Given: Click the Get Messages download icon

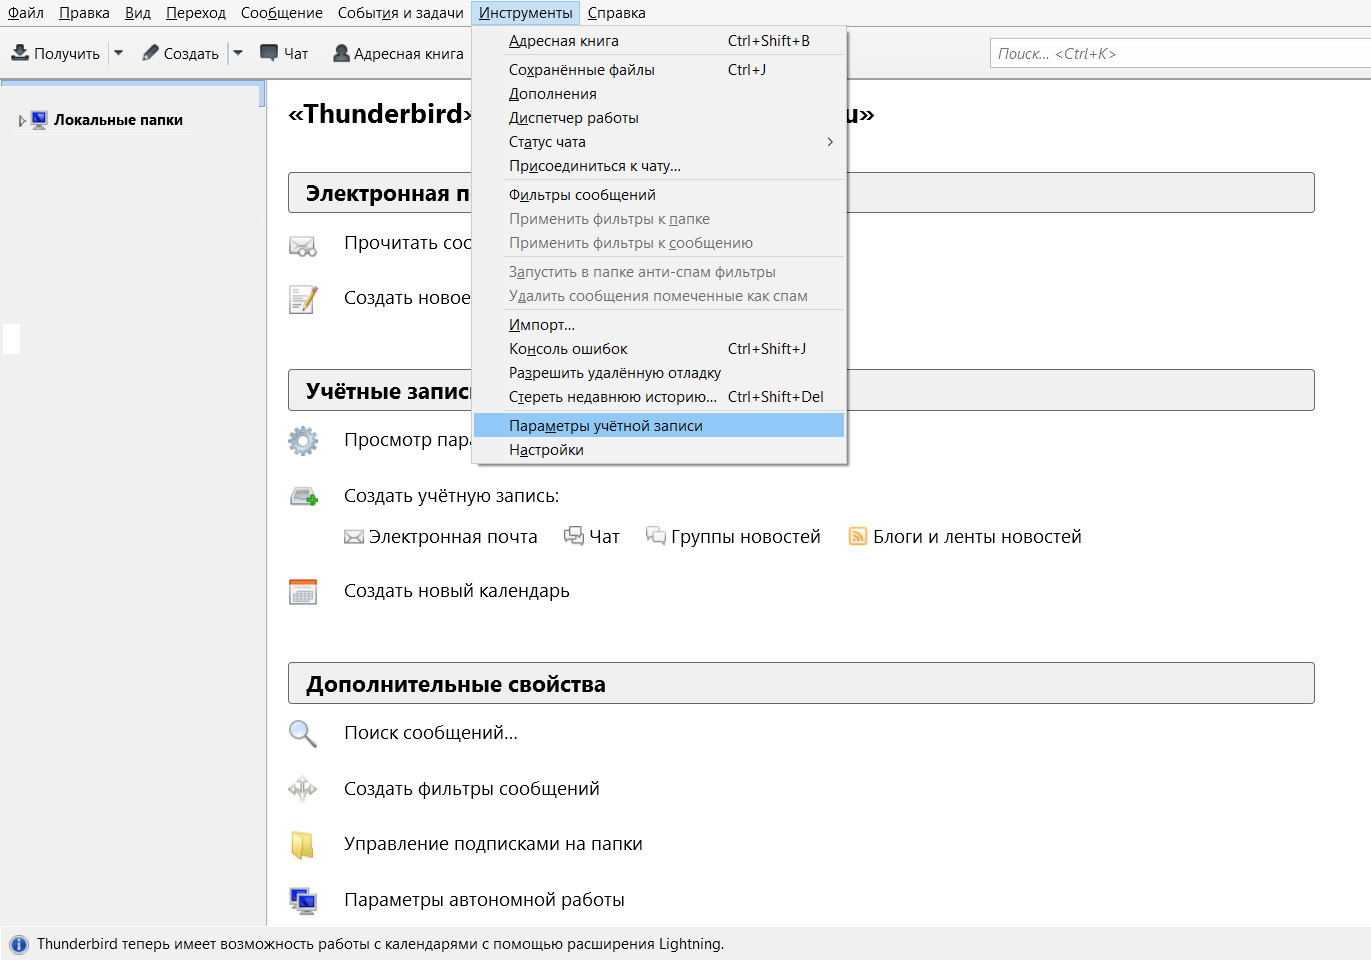Looking at the screenshot, I should [x=20, y=52].
